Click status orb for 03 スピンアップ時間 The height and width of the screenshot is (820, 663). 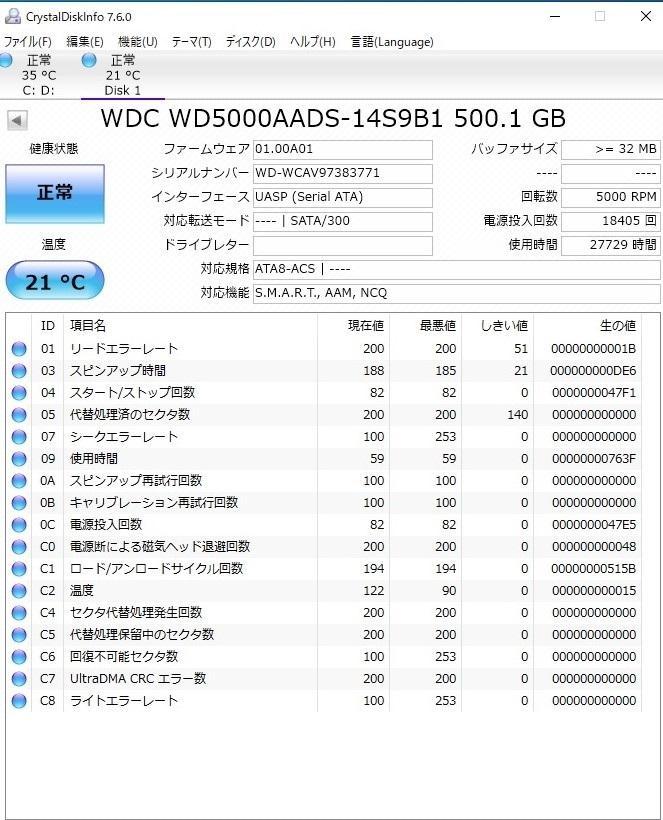[x=19, y=371]
